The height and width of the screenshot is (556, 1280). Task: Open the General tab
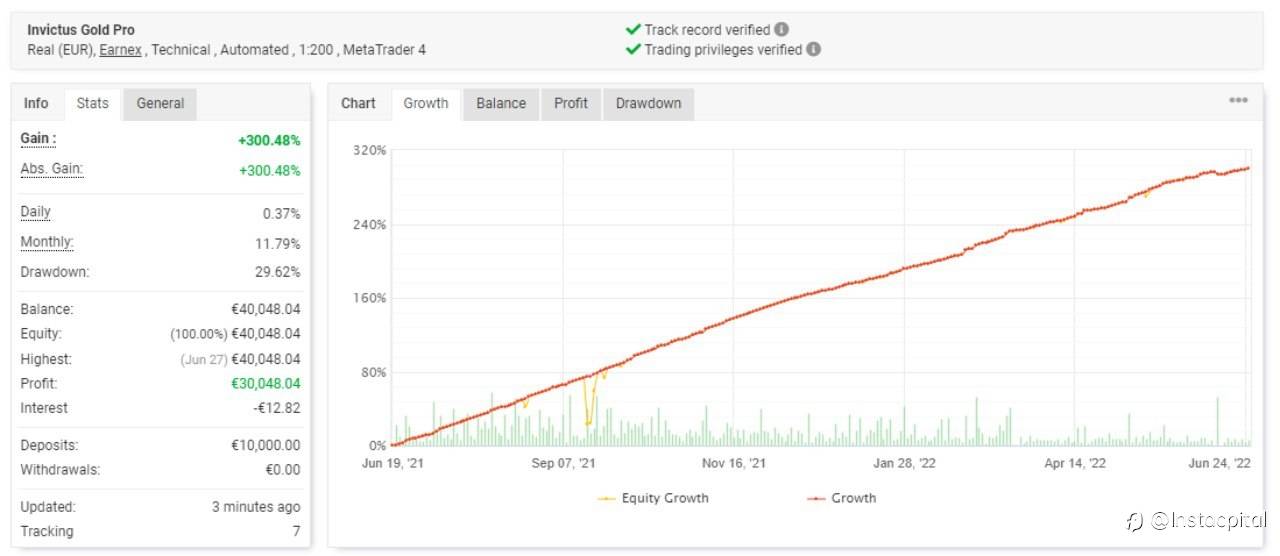160,103
